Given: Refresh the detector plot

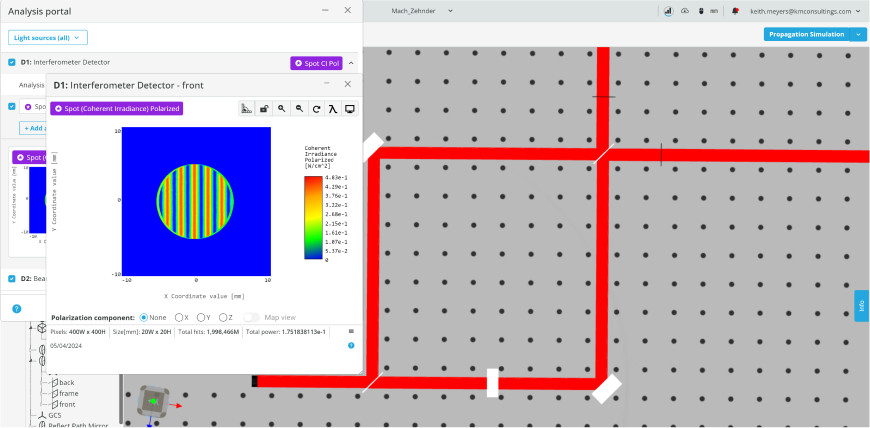Looking at the screenshot, I should coord(316,109).
